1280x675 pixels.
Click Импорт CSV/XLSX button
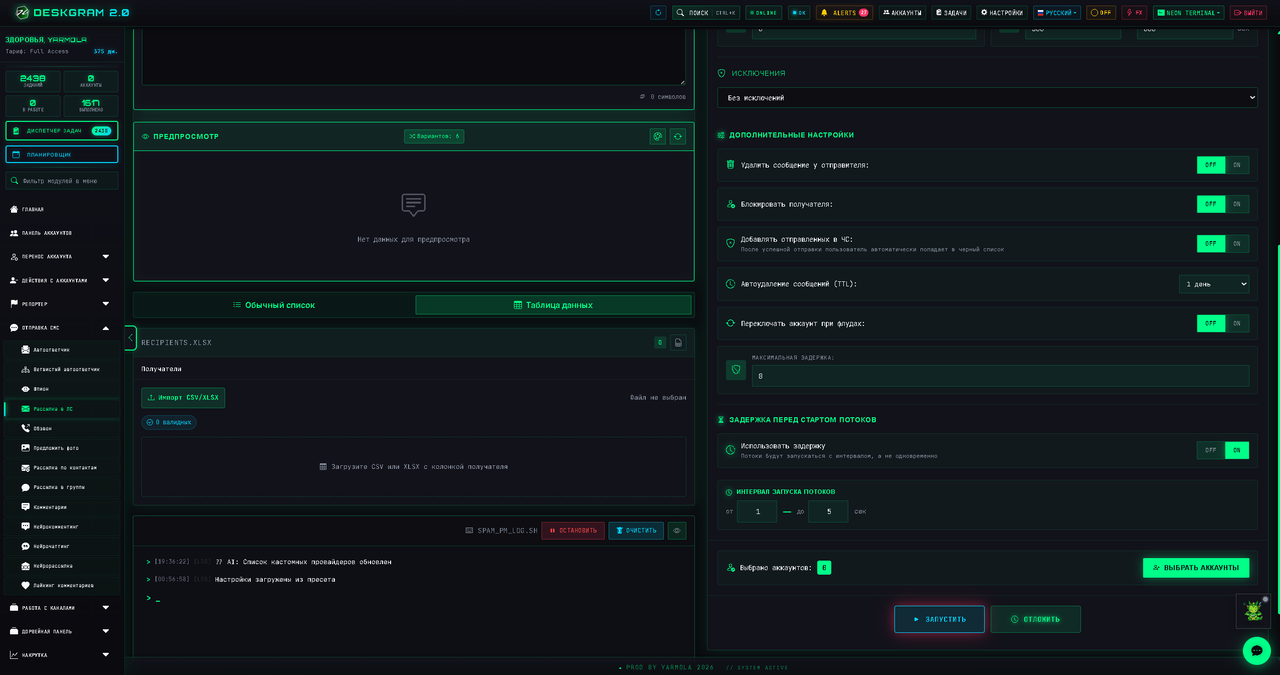[183, 398]
